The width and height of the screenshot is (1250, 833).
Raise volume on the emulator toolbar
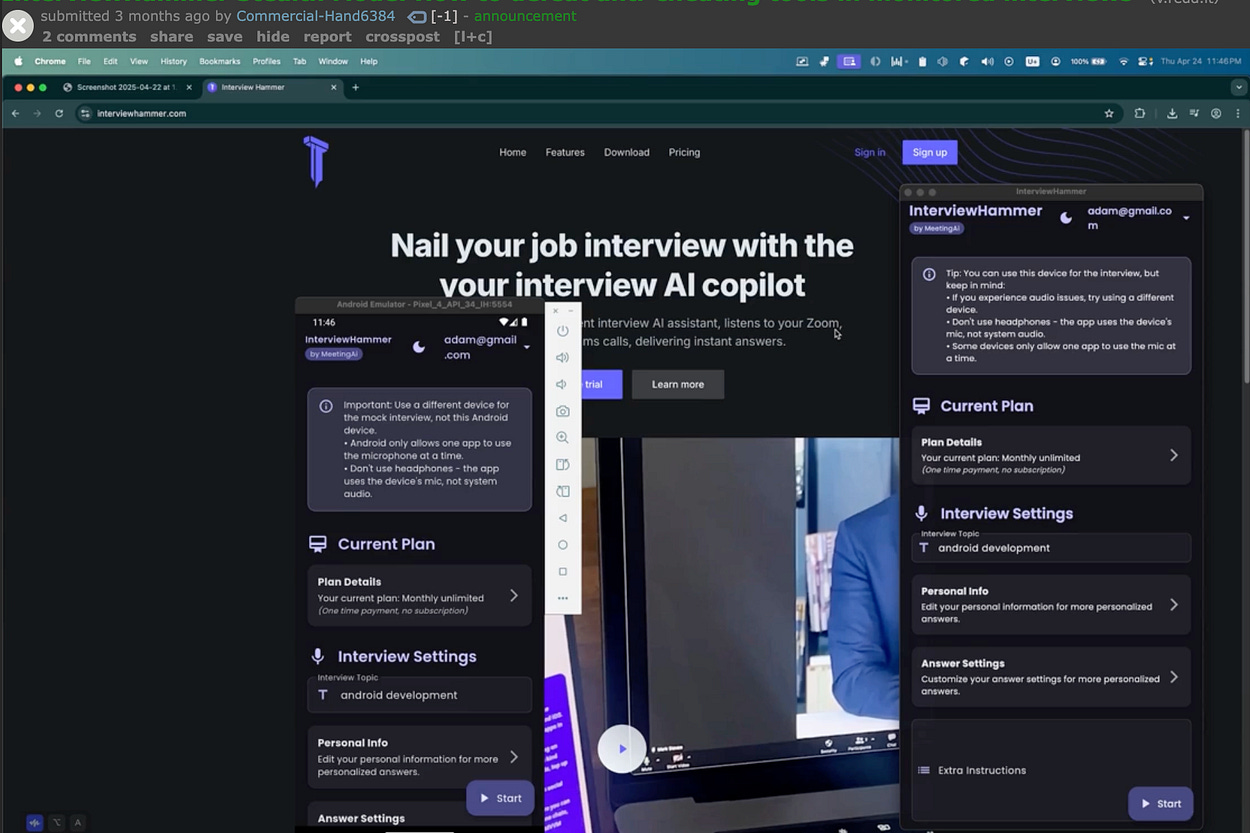click(563, 357)
